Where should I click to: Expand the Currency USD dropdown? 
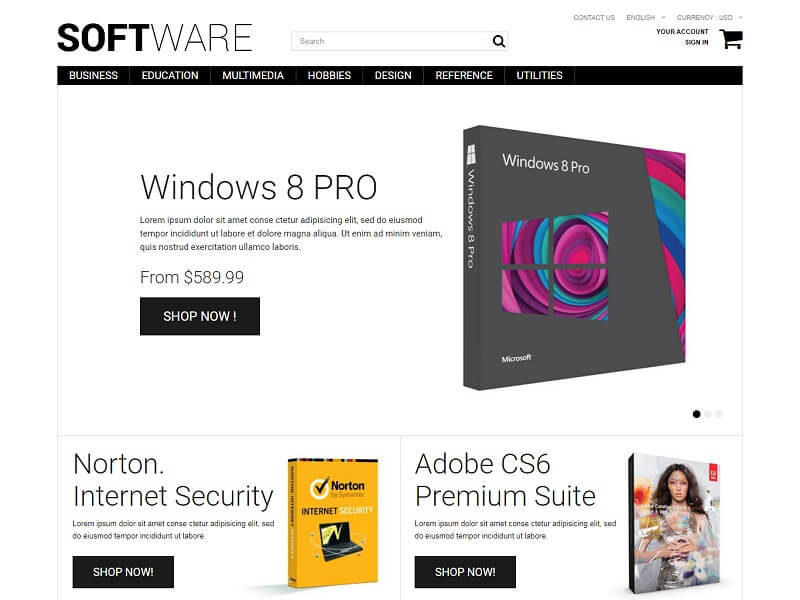[709, 17]
